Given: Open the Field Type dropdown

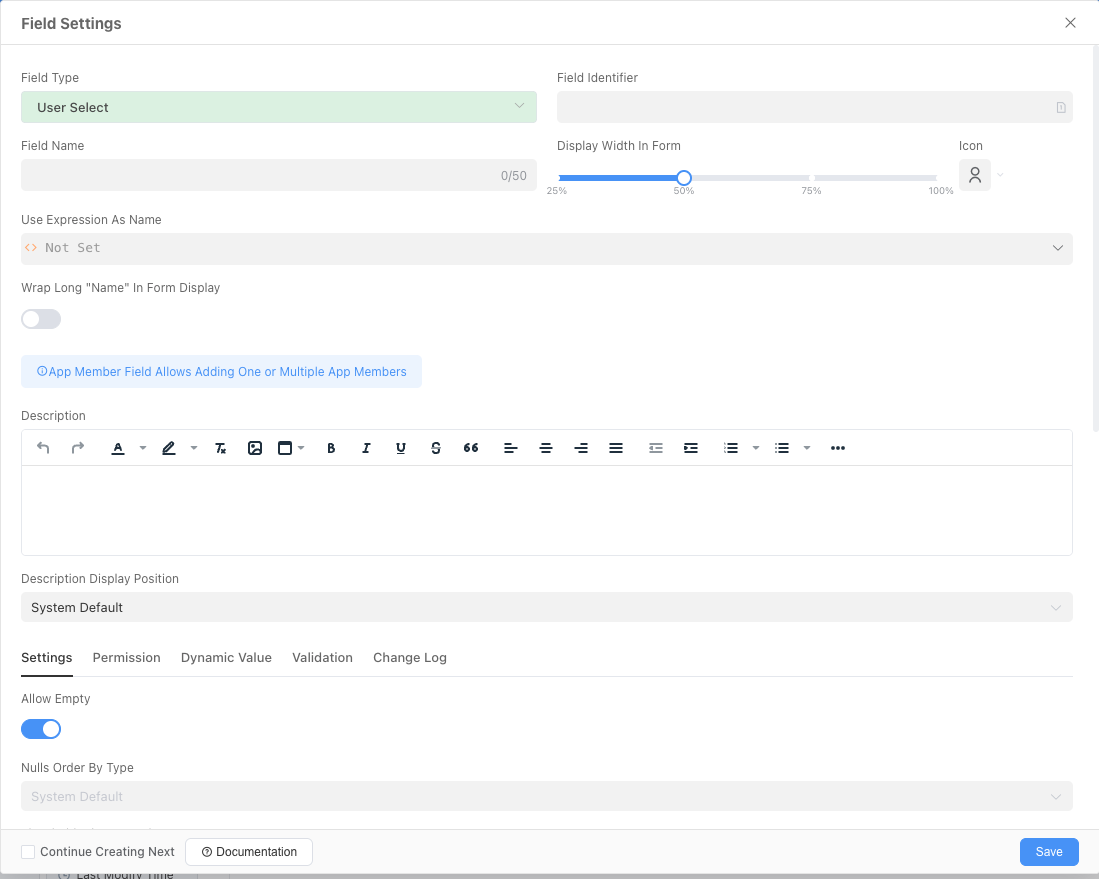Looking at the screenshot, I should [279, 107].
